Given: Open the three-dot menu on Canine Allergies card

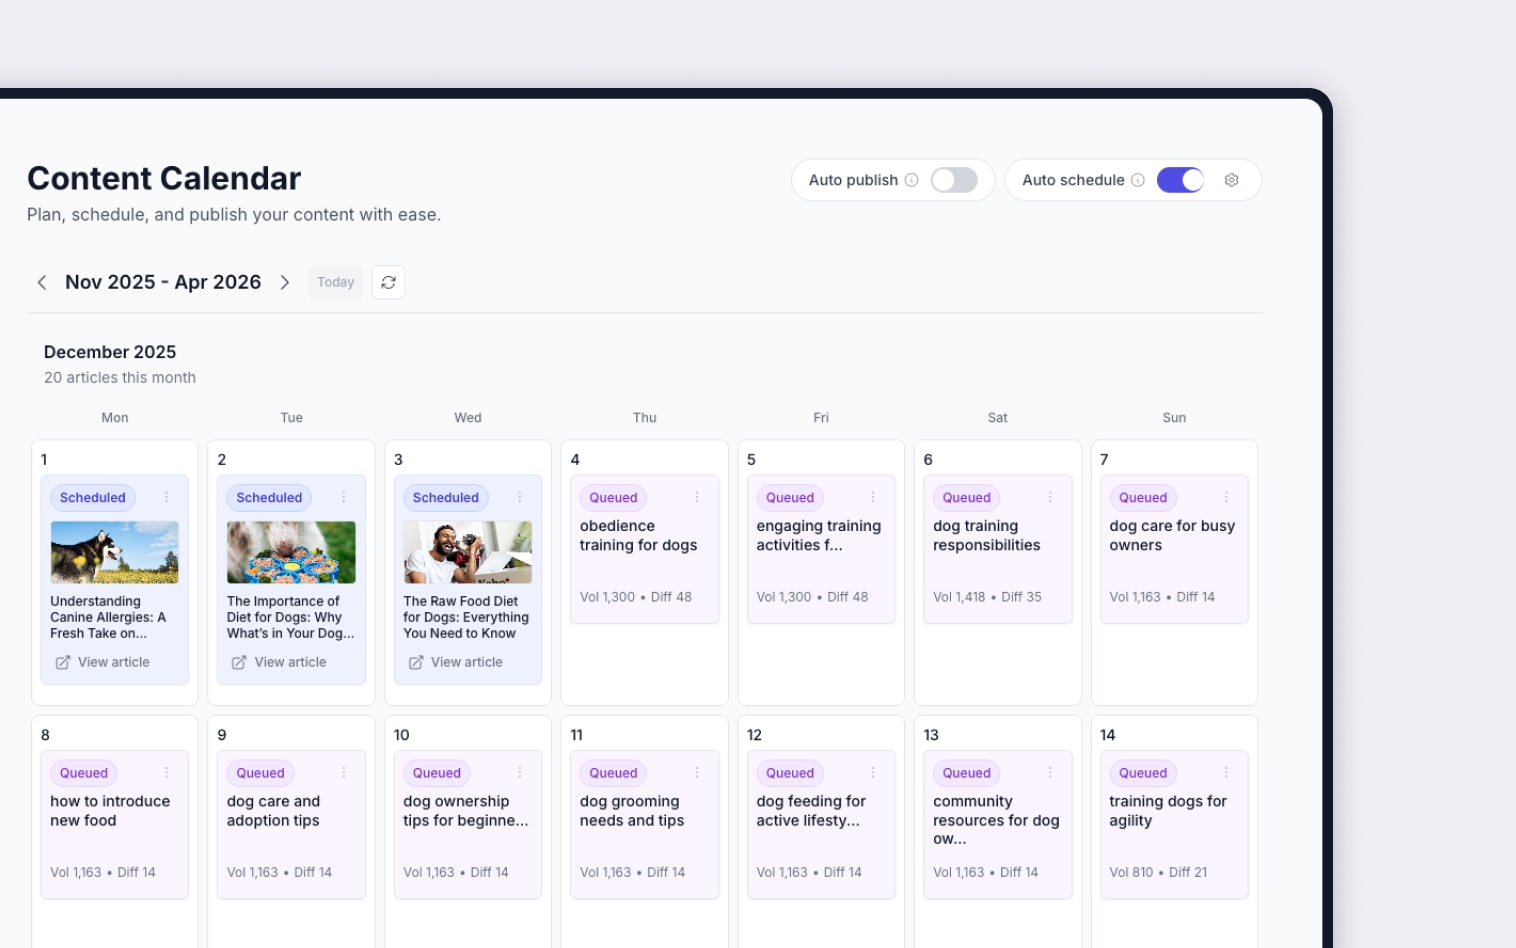Looking at the screenshot, I should tap(166, 497).
